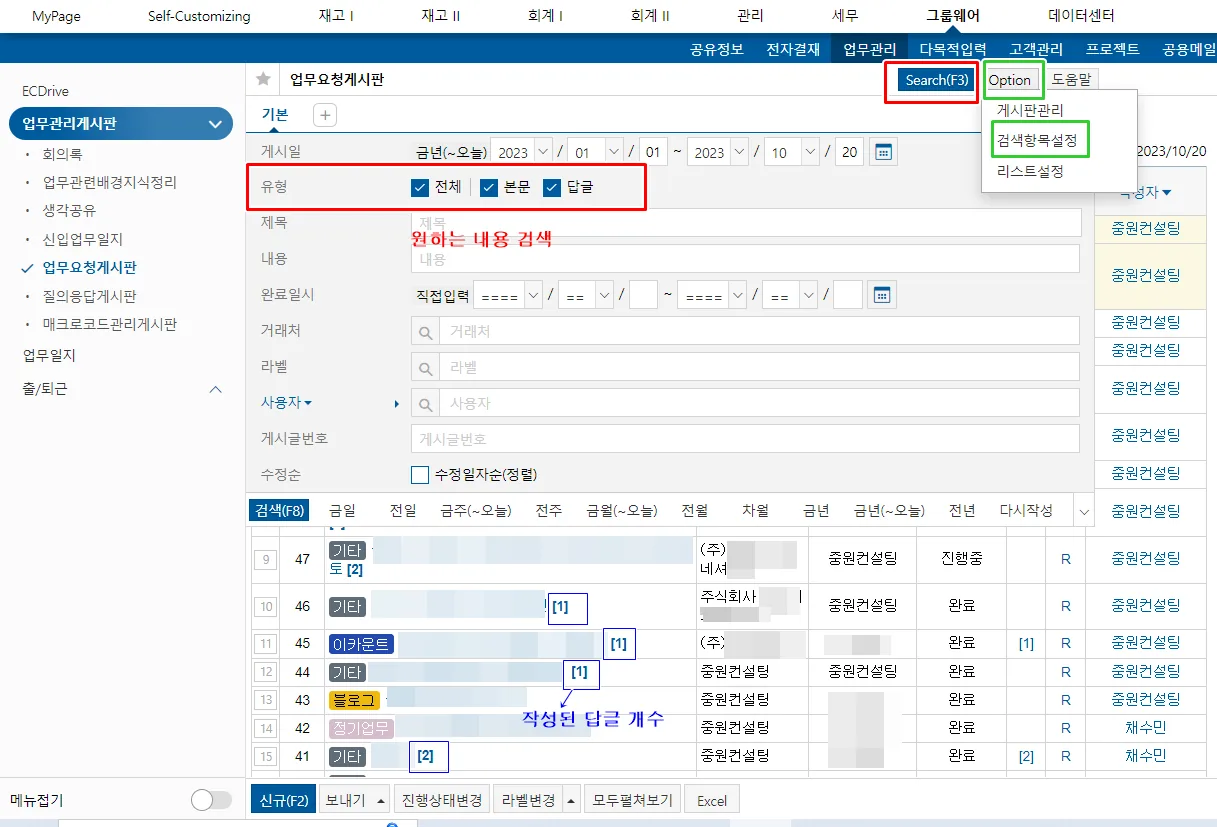Click 금주(~오늘) date shortcut

pyautogui.click(x=476, y=511)
